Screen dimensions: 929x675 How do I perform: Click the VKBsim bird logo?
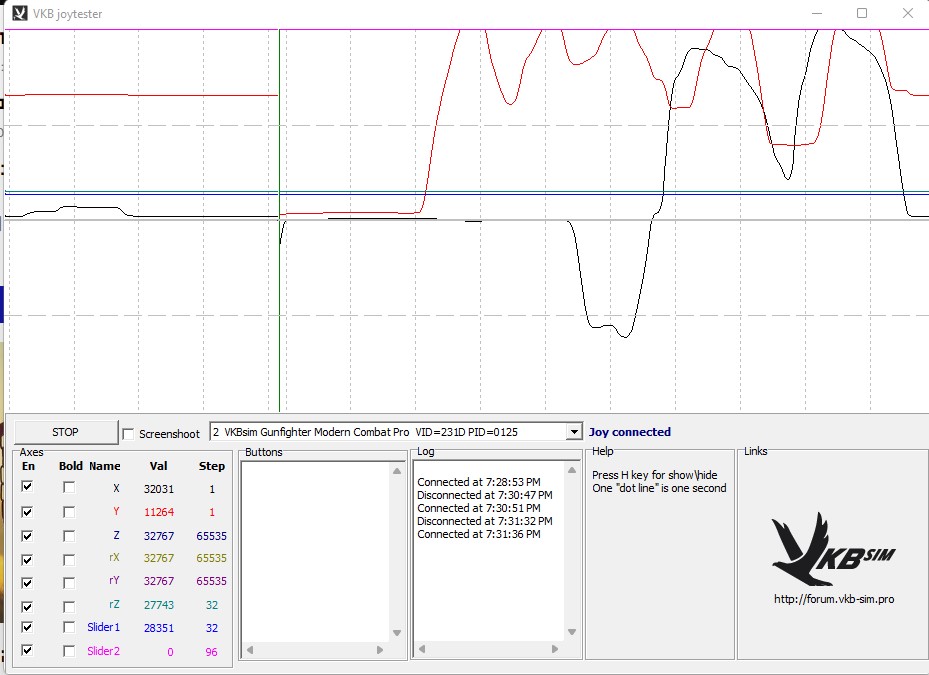[x=832, y=549]
